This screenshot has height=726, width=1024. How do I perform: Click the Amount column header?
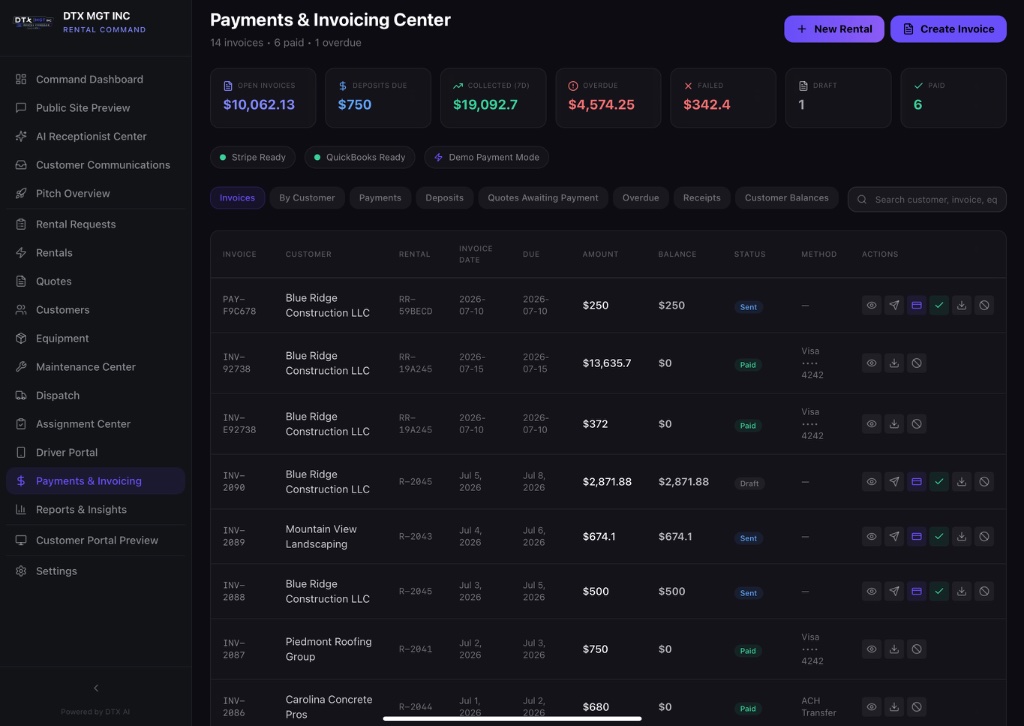(x=600, y=254)
